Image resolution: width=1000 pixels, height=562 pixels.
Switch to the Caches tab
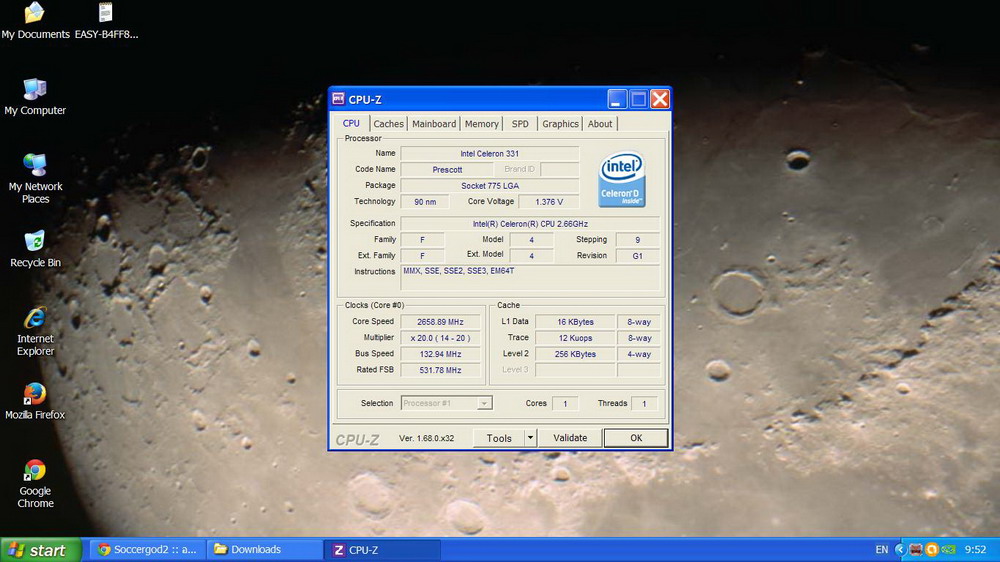[388, 124]
